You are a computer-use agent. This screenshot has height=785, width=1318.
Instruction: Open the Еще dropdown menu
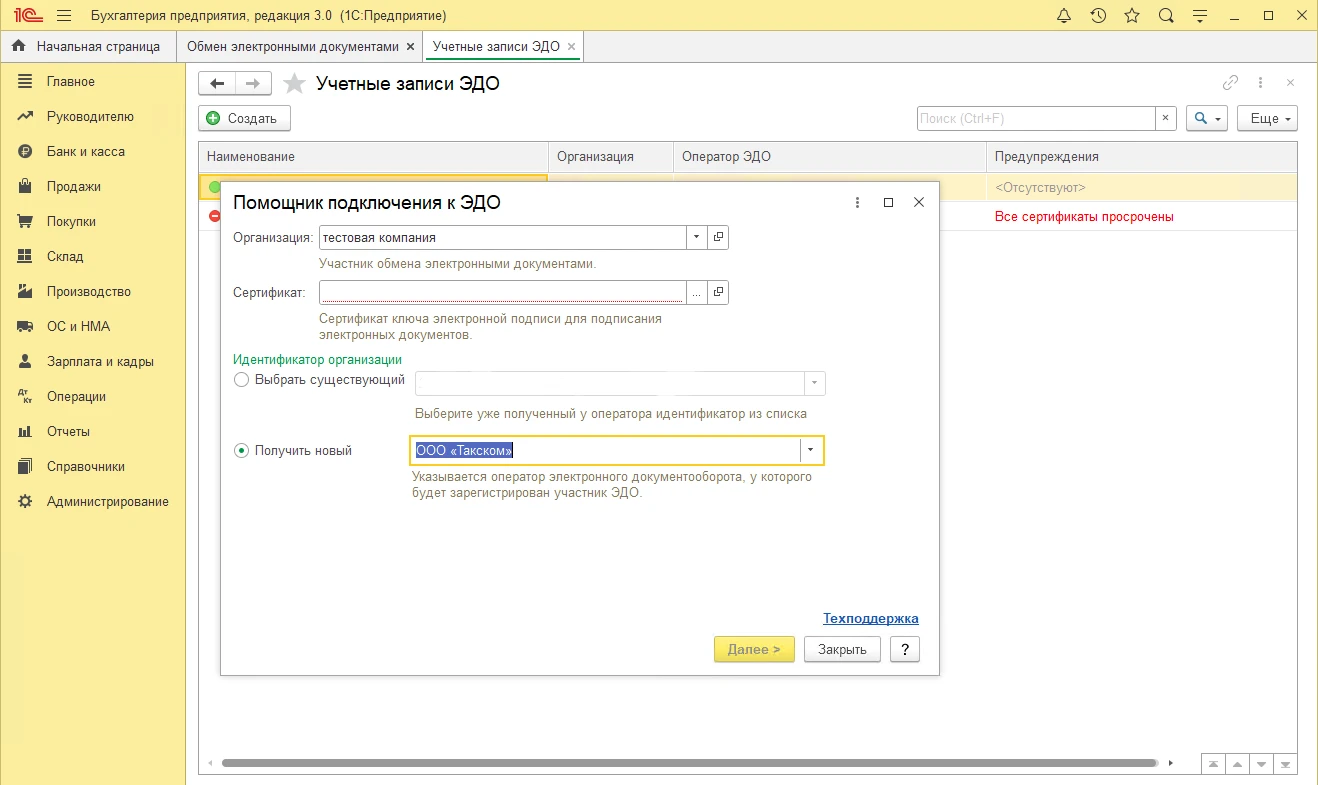(1266, 118)
